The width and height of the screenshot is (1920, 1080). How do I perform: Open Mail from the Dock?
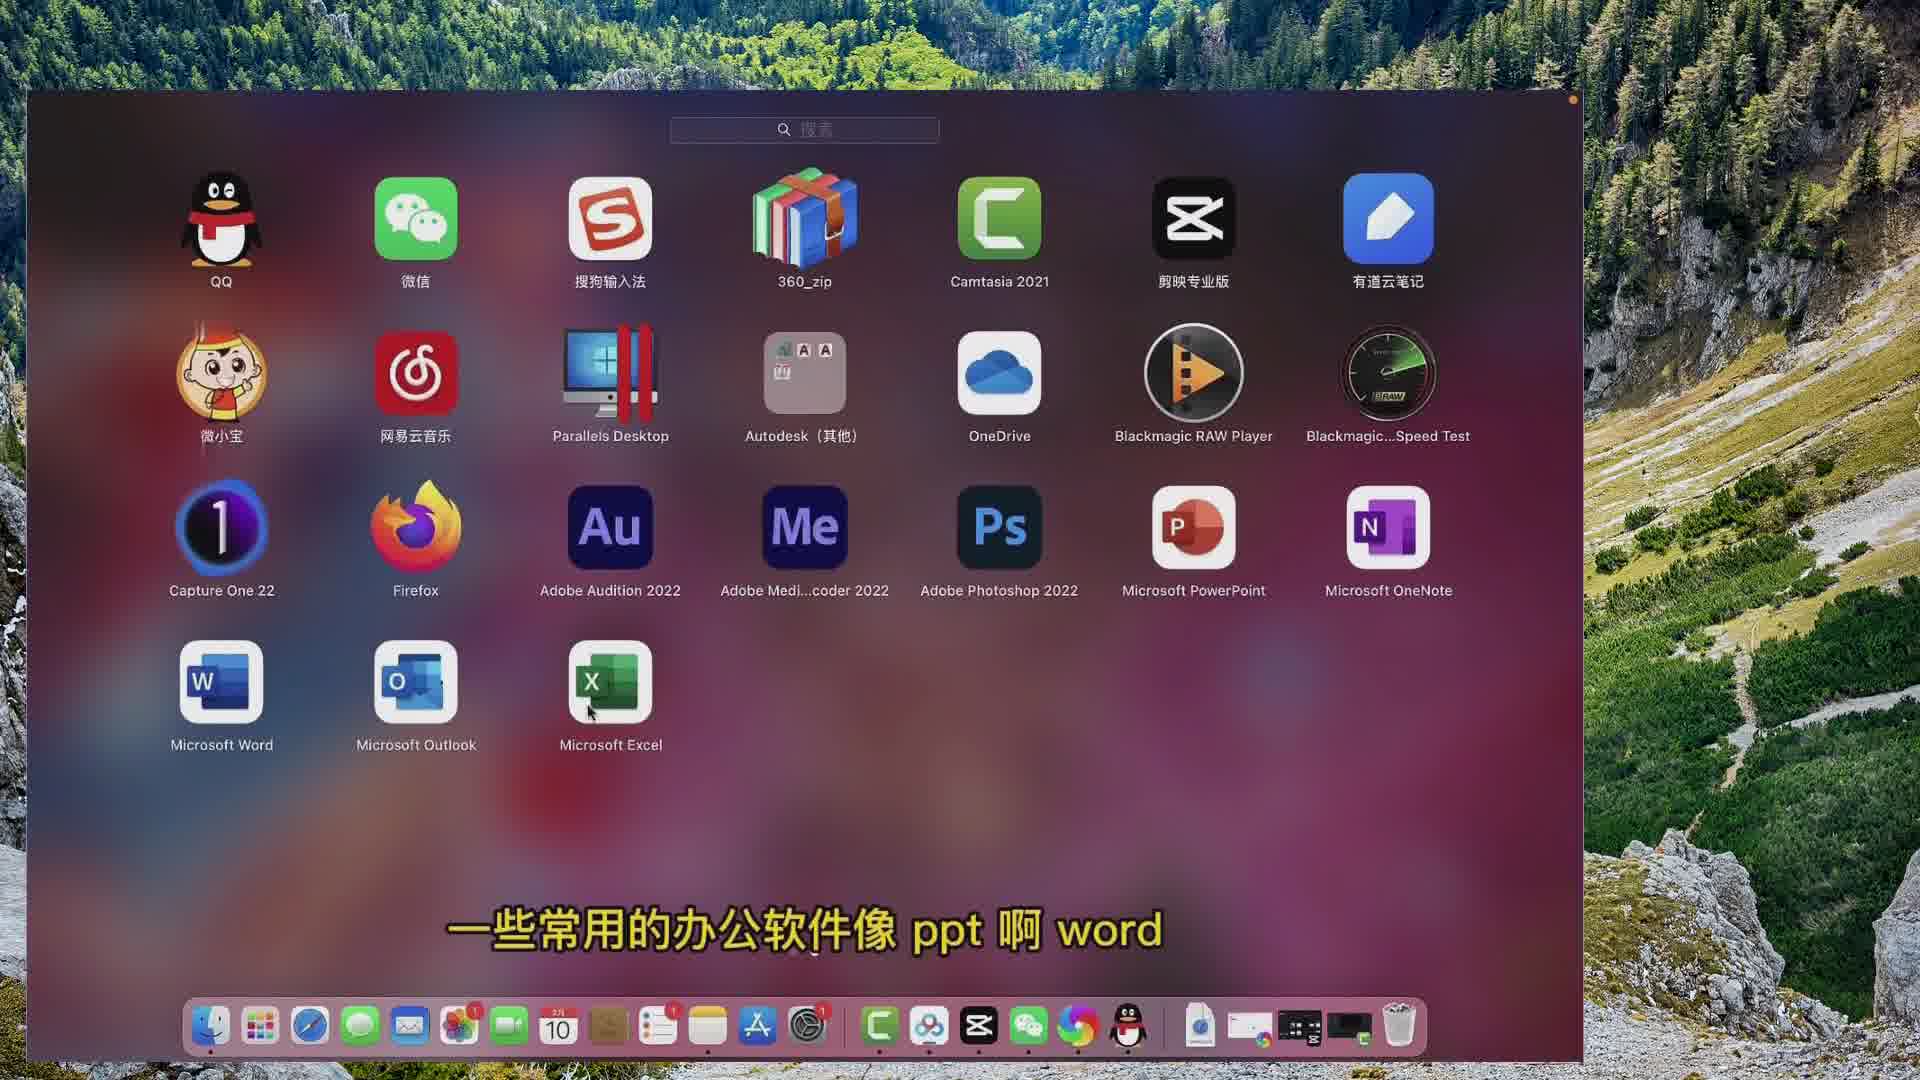point(410,1026)
